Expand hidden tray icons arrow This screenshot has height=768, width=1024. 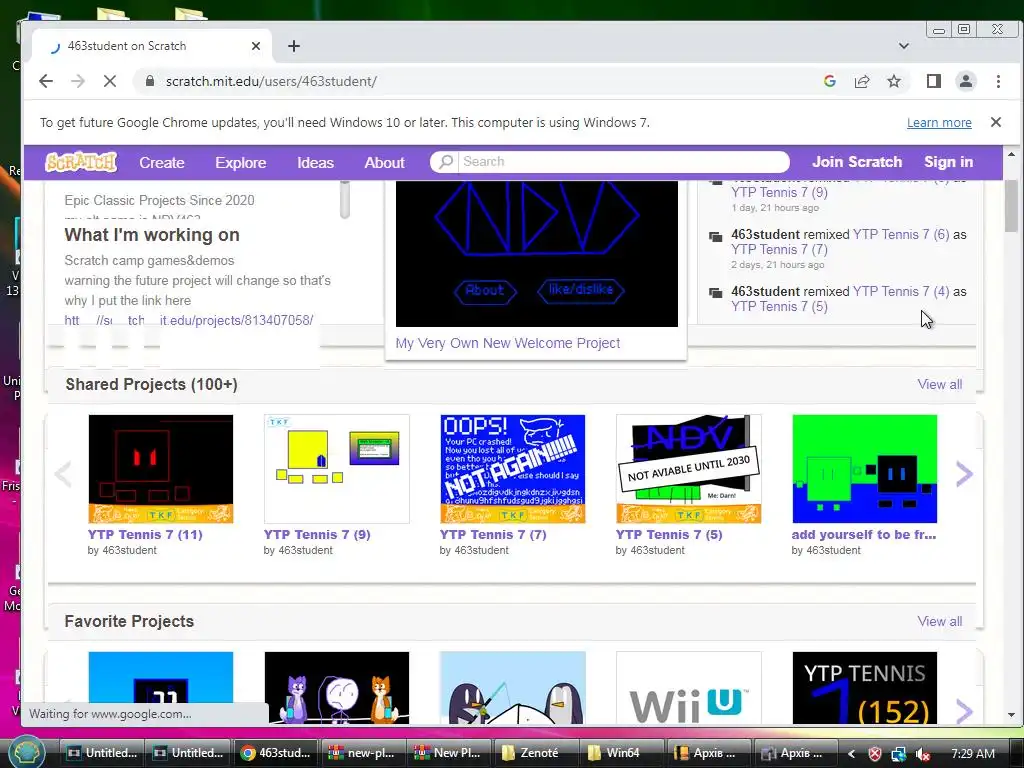pyautogui.click(x=852, y=754)
